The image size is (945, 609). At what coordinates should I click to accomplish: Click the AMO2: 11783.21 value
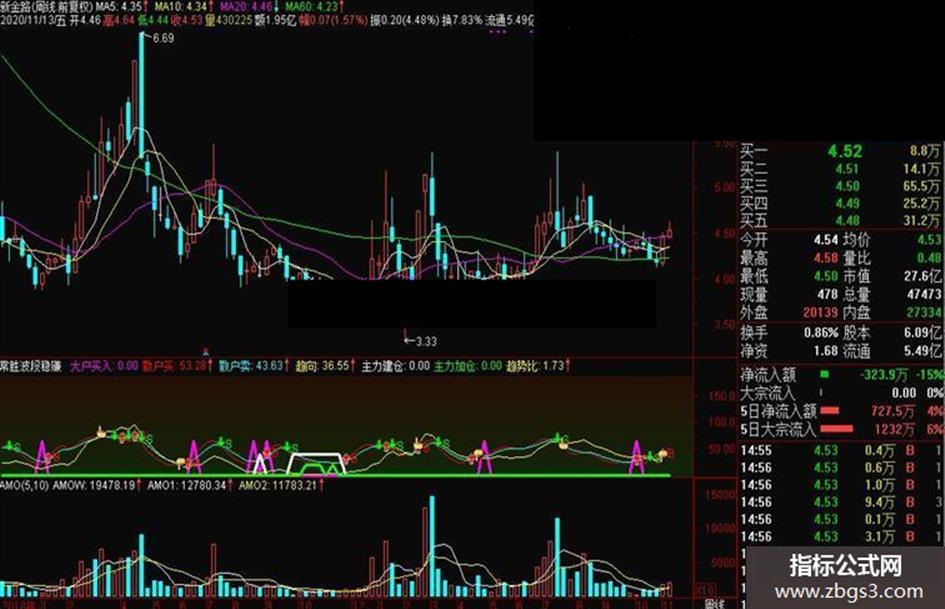point(281,485)
